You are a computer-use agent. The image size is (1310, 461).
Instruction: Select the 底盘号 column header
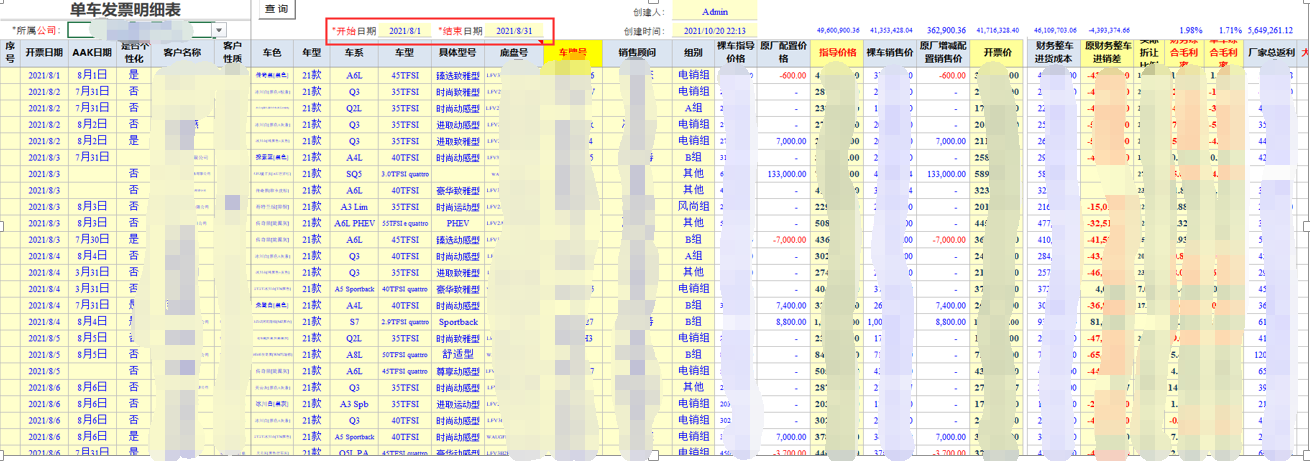click(513, 53)
